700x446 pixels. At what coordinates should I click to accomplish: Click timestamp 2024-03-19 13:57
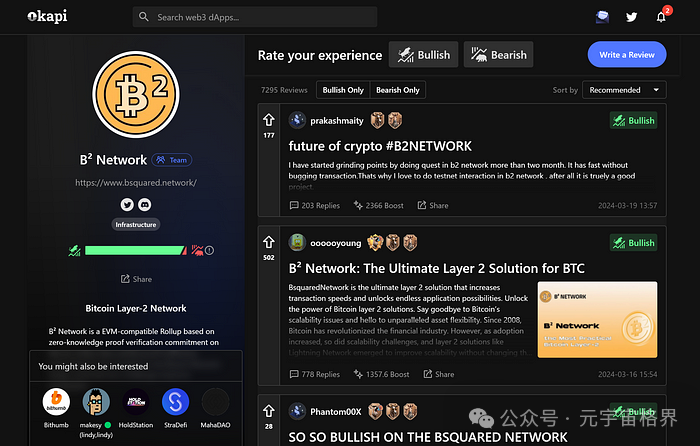point(627,205)
